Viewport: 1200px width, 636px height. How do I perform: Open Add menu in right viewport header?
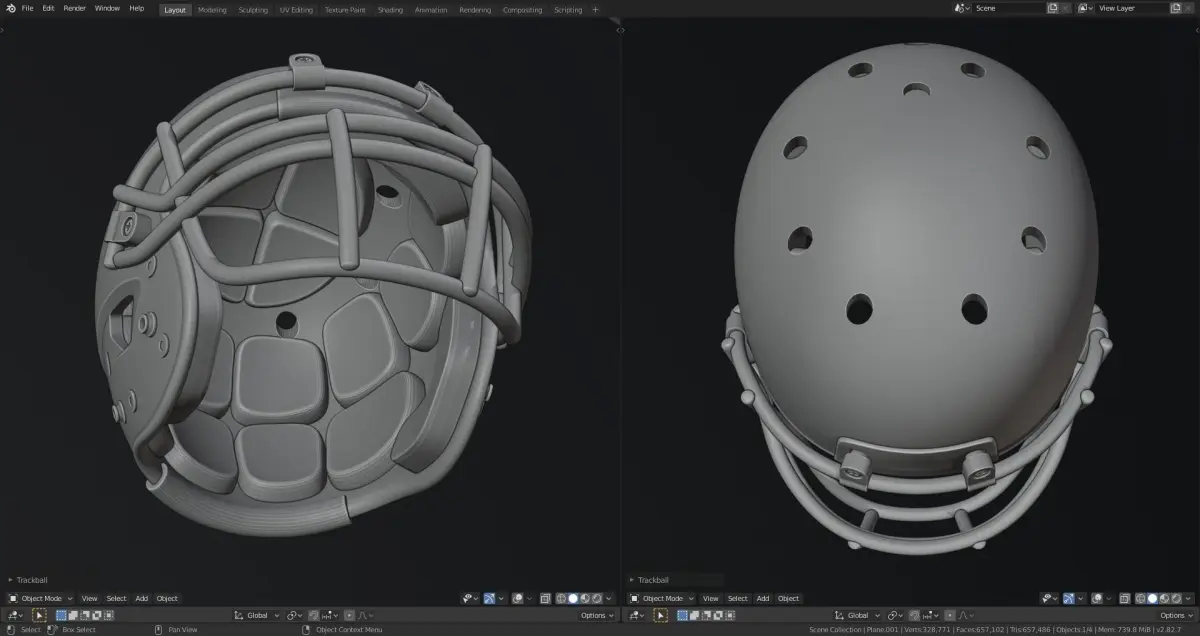point(763,598)
